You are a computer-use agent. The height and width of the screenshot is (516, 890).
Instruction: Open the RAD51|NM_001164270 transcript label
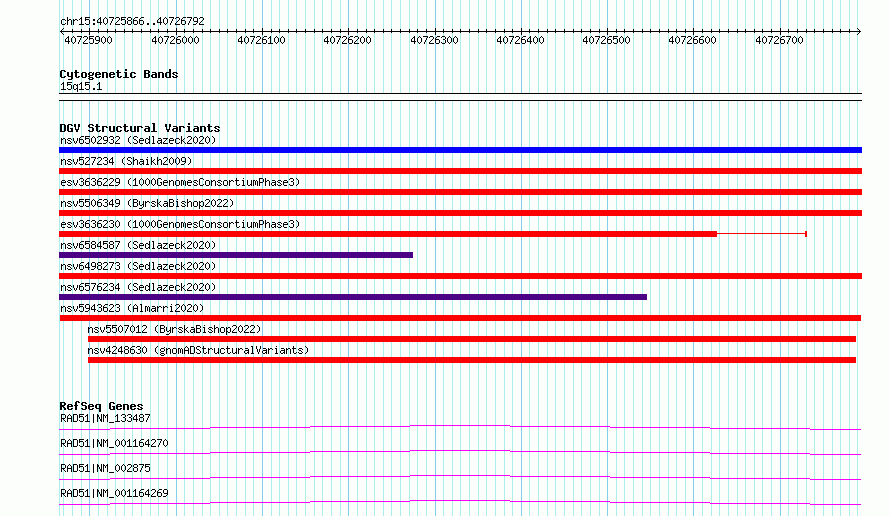[x=114, y=443]
